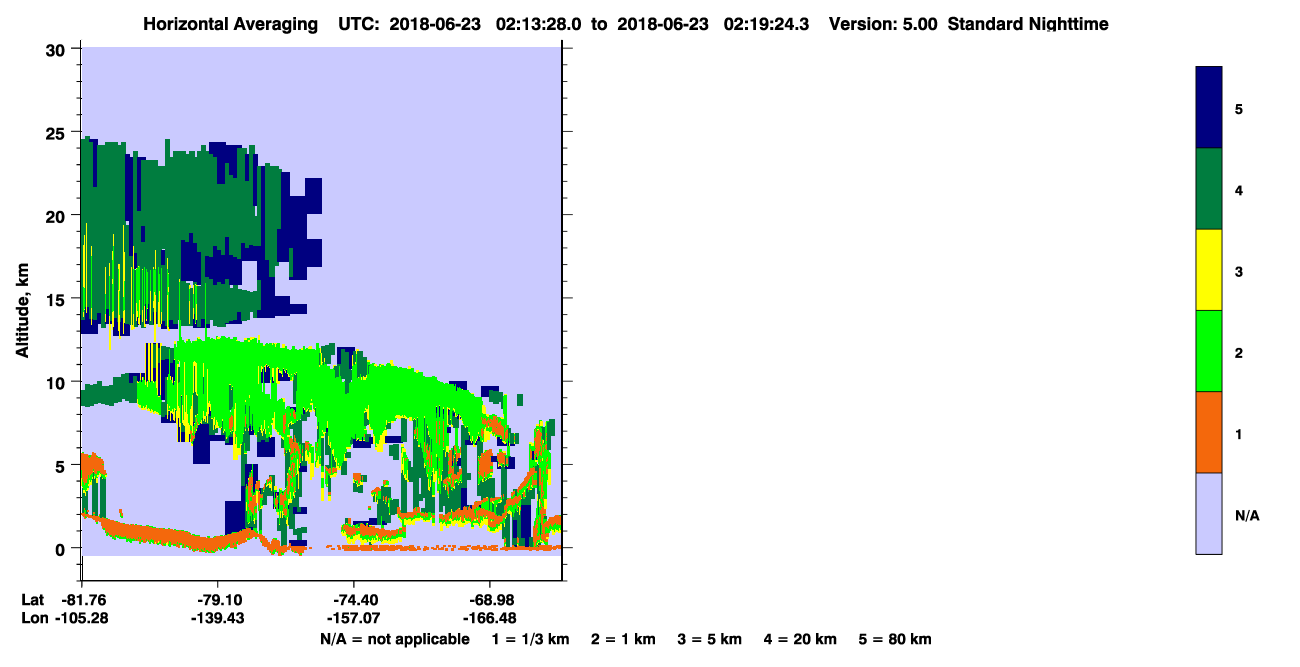Click the 'N/A = not applicable' legend note
Image resolution: width=1300 pixels, height=667 pixels.
[x=394, y=639]
